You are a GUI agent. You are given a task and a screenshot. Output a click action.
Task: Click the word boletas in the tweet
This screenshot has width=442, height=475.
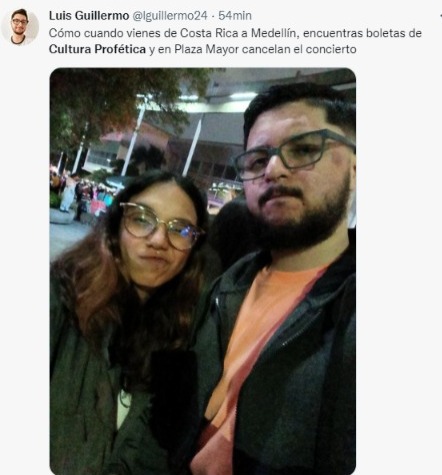click(x=387, y=33)
